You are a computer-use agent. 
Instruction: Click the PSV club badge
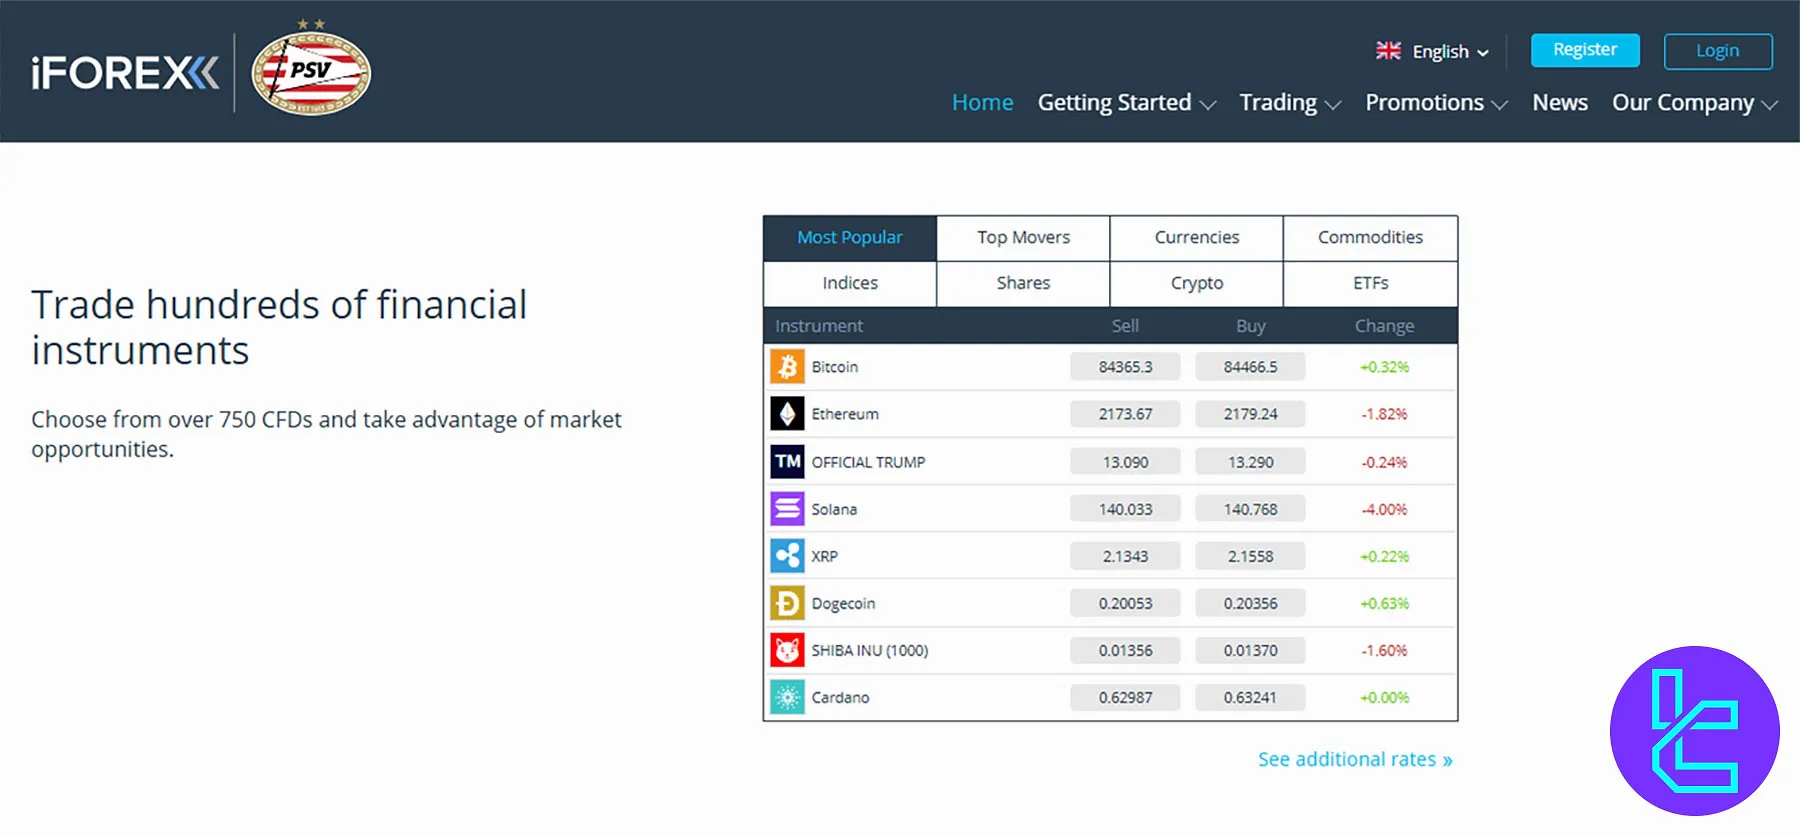pyautogui.click(x=311, y=68)
